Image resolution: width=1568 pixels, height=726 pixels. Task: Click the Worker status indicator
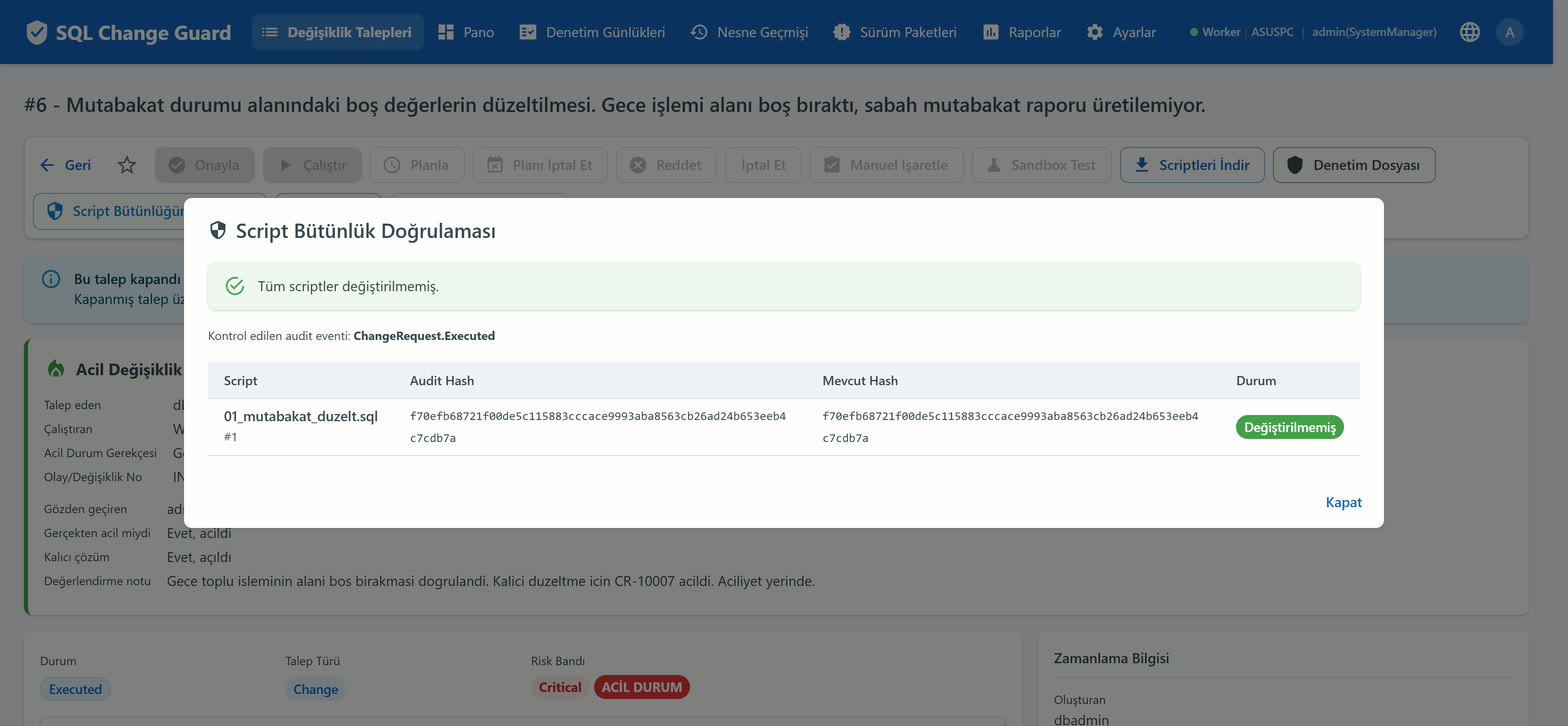pyautogui.click(x=1215, y=32)
